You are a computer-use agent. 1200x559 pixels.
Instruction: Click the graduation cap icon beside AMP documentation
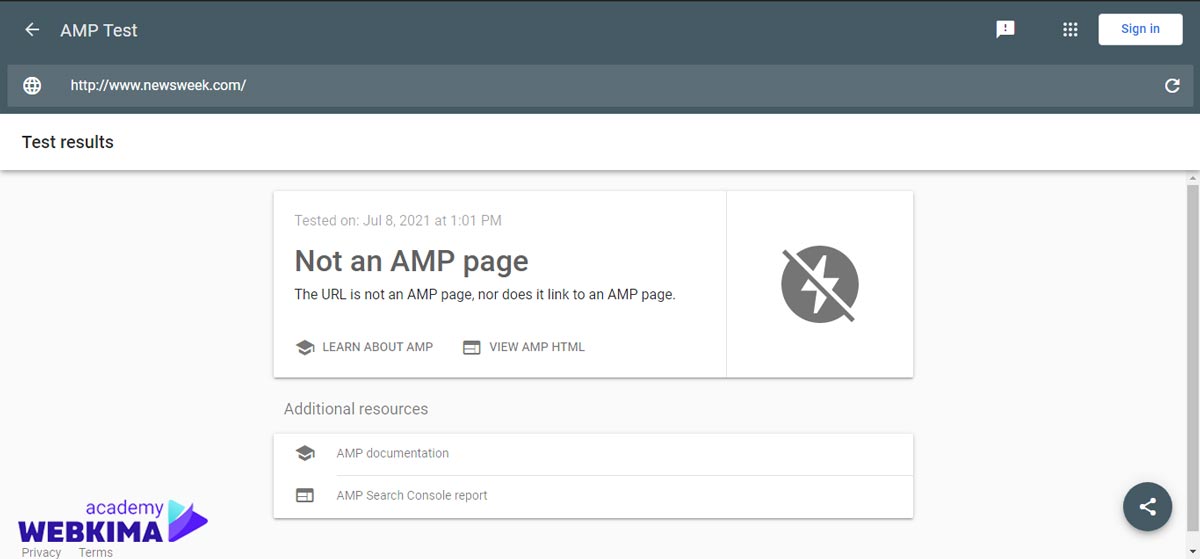click(305, 454)
